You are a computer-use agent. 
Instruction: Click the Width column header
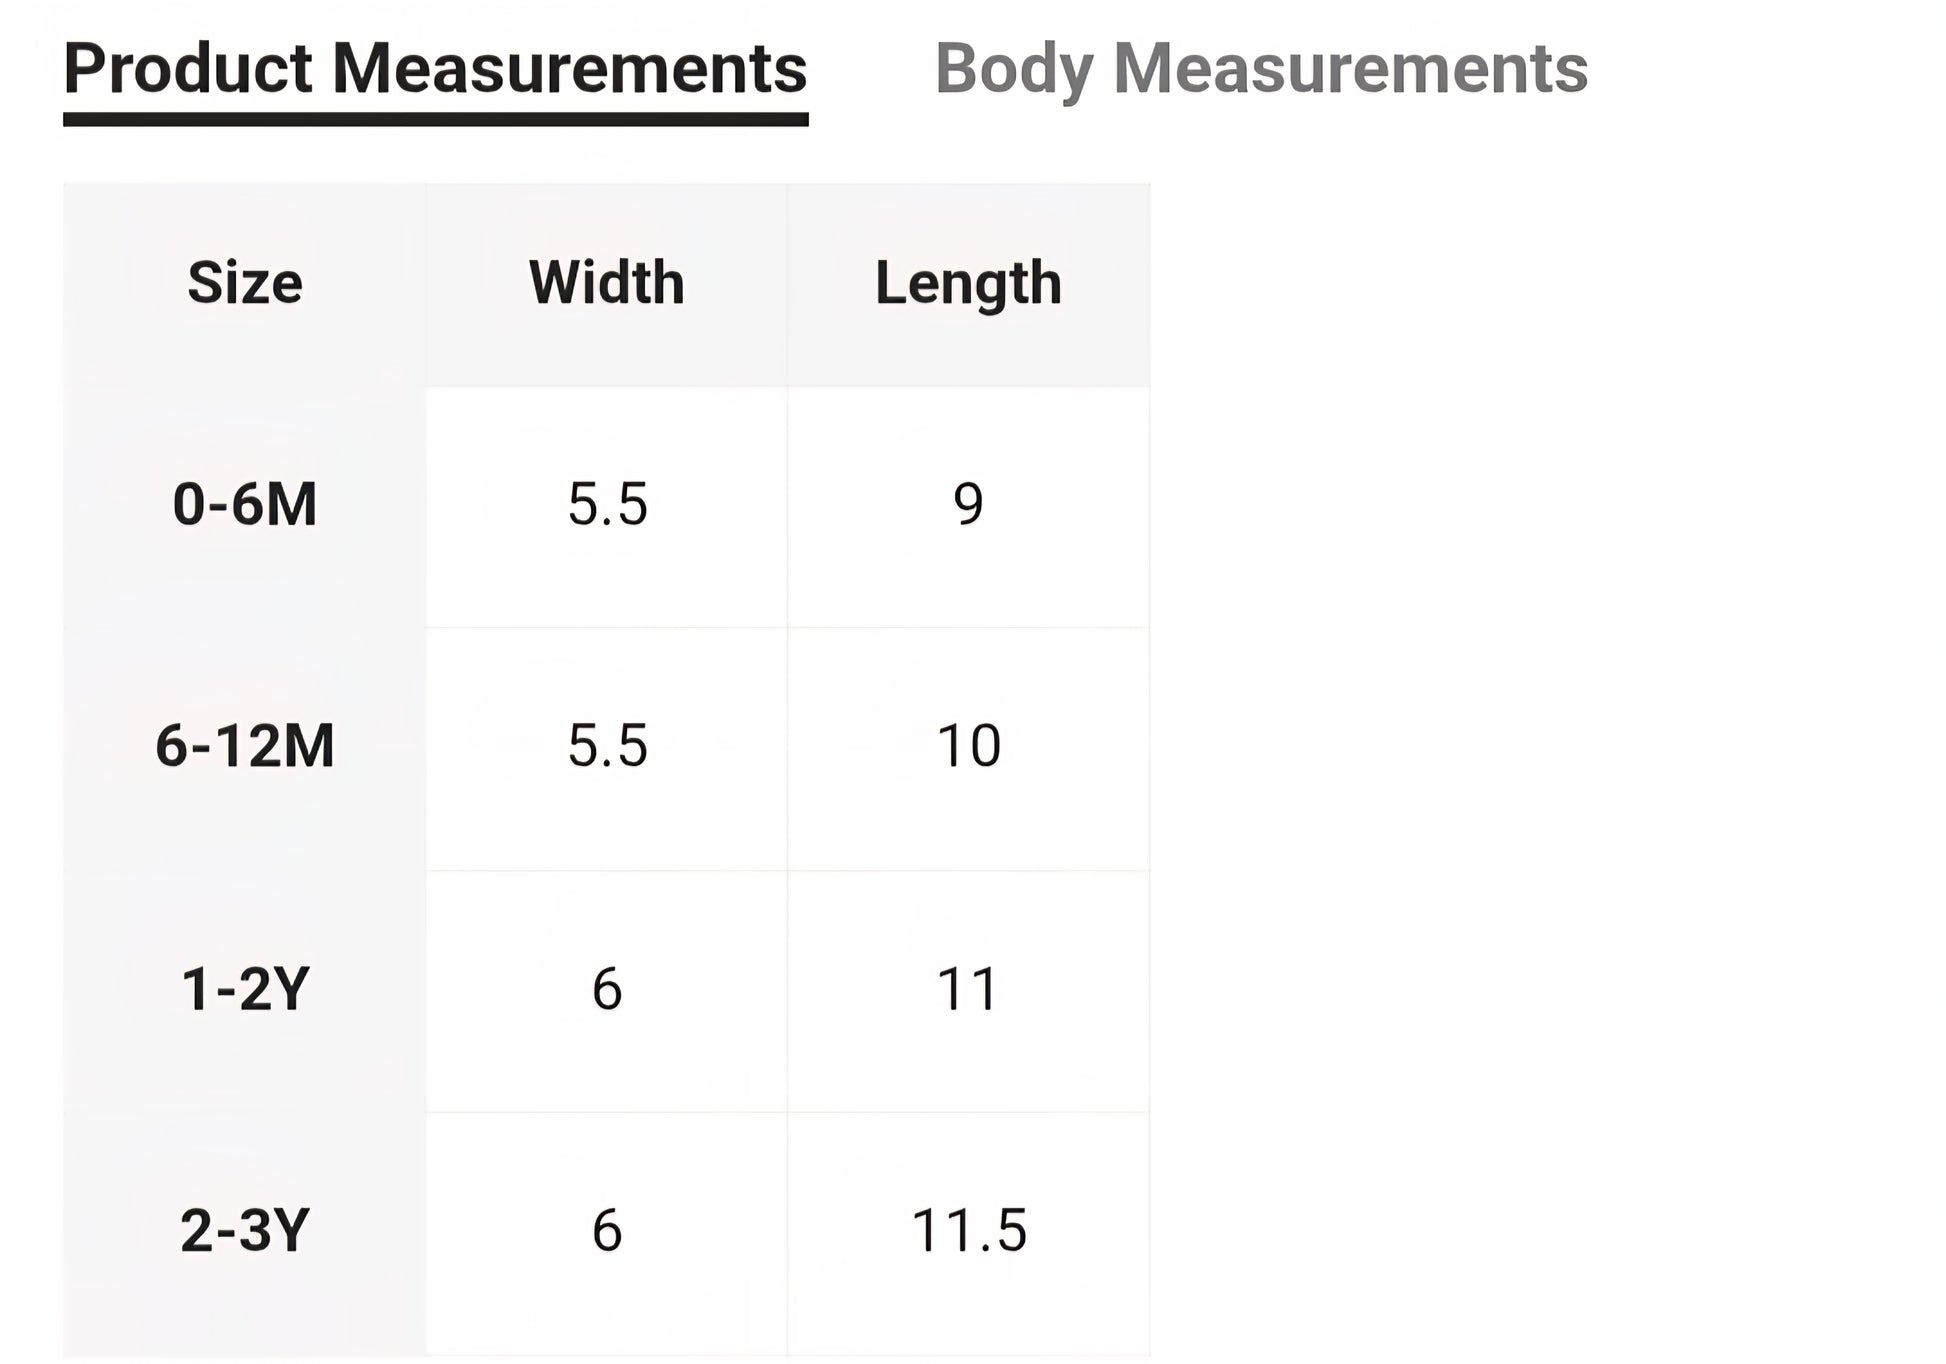[606, 283]
